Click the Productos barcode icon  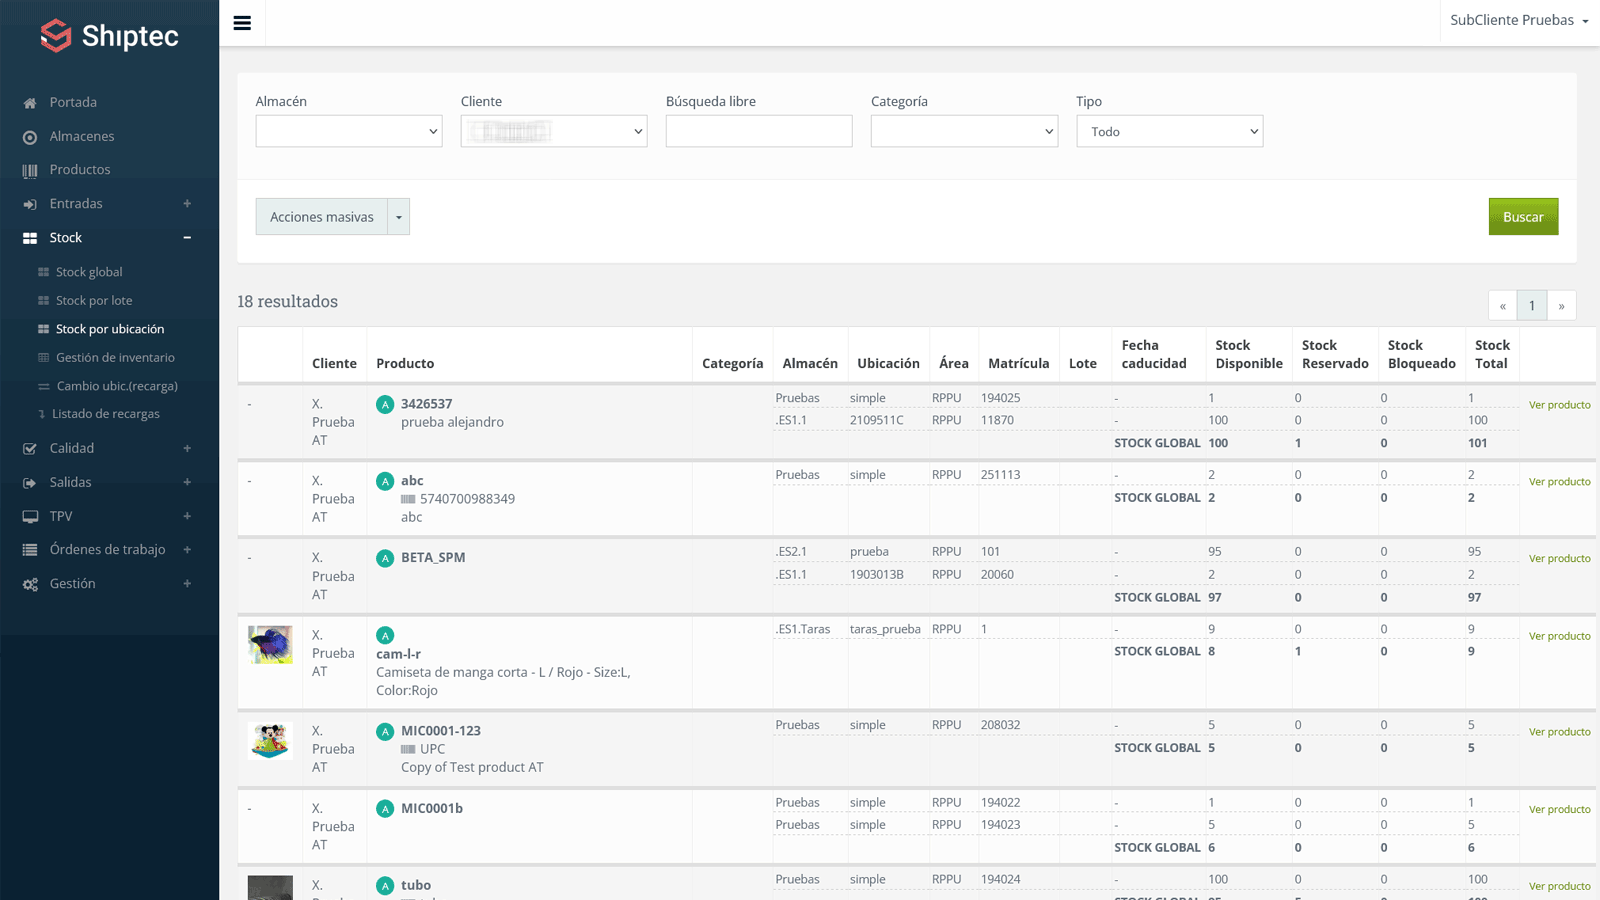[30, 171]
